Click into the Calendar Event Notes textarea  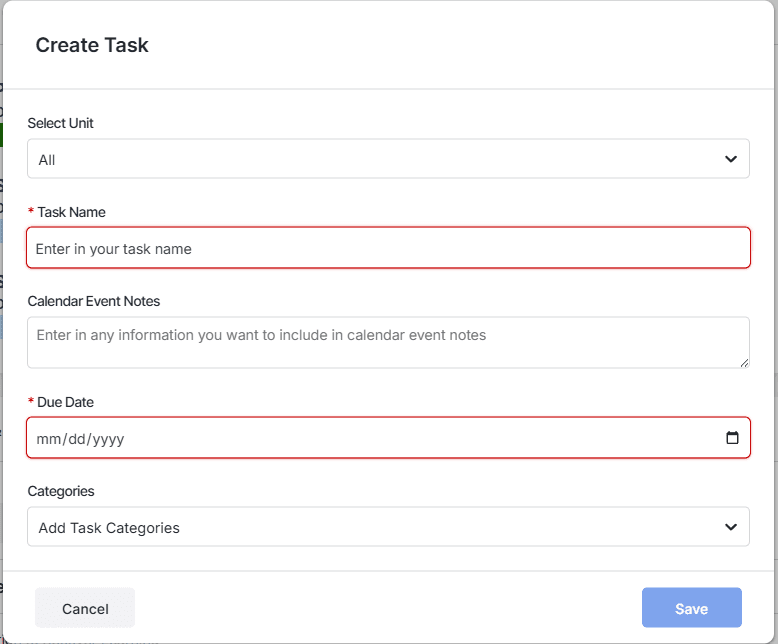388,342
